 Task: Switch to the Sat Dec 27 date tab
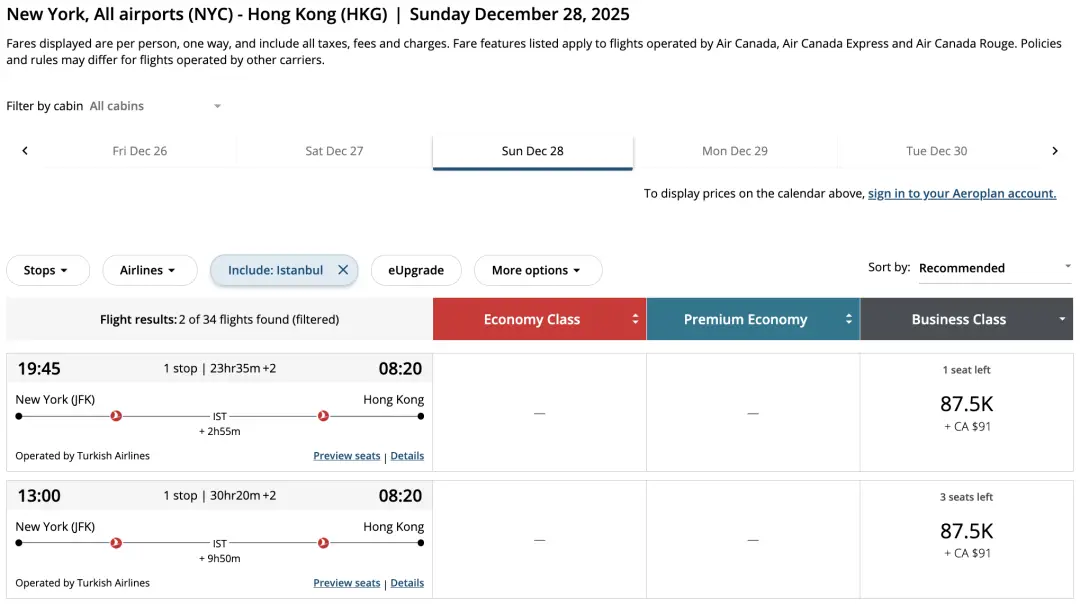[x=333, y=150]
